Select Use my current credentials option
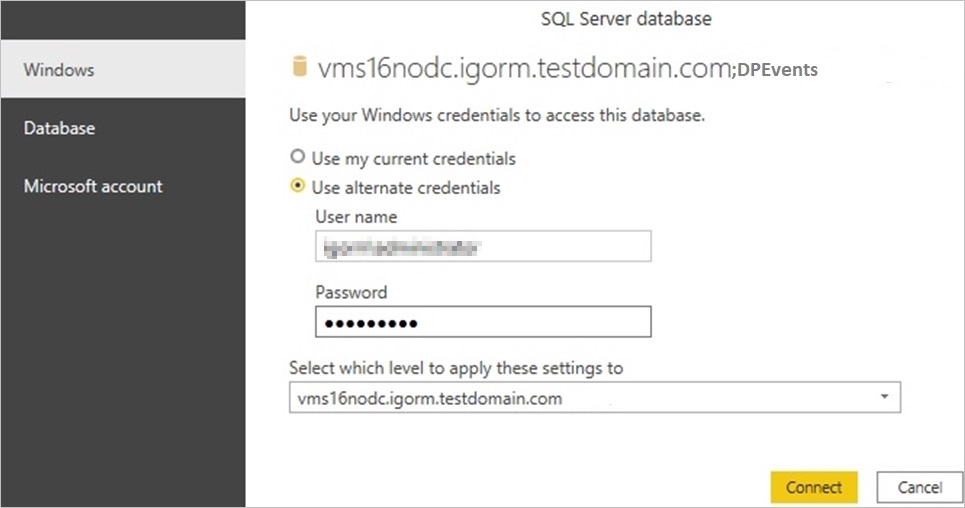965x508 pixels. [296, 157]
